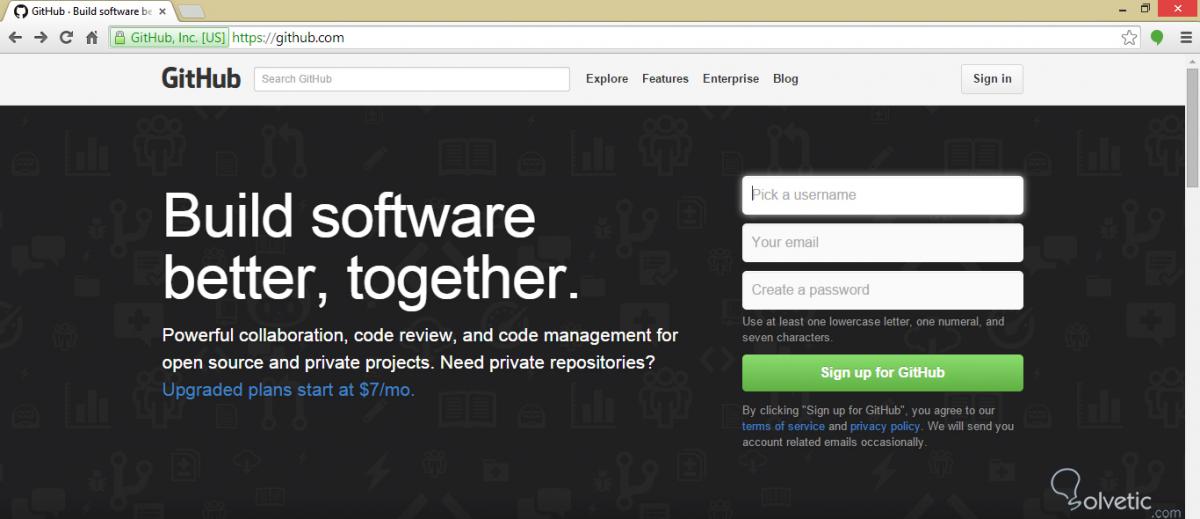Open the Explore menu item
Viewport: 1200px width, 519px height.
tap(607, 79)
